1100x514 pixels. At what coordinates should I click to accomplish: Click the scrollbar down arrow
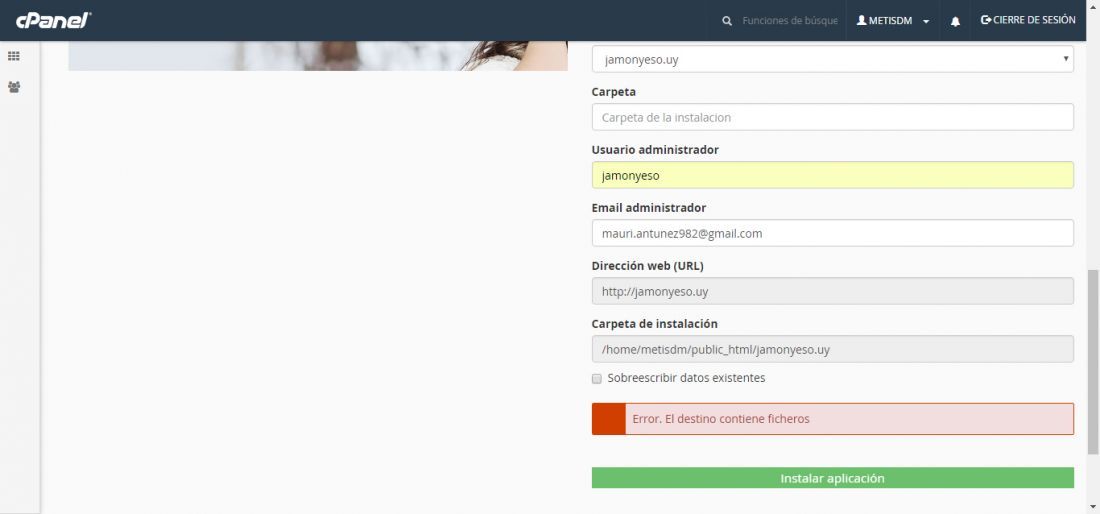(x=1093, y=506)
